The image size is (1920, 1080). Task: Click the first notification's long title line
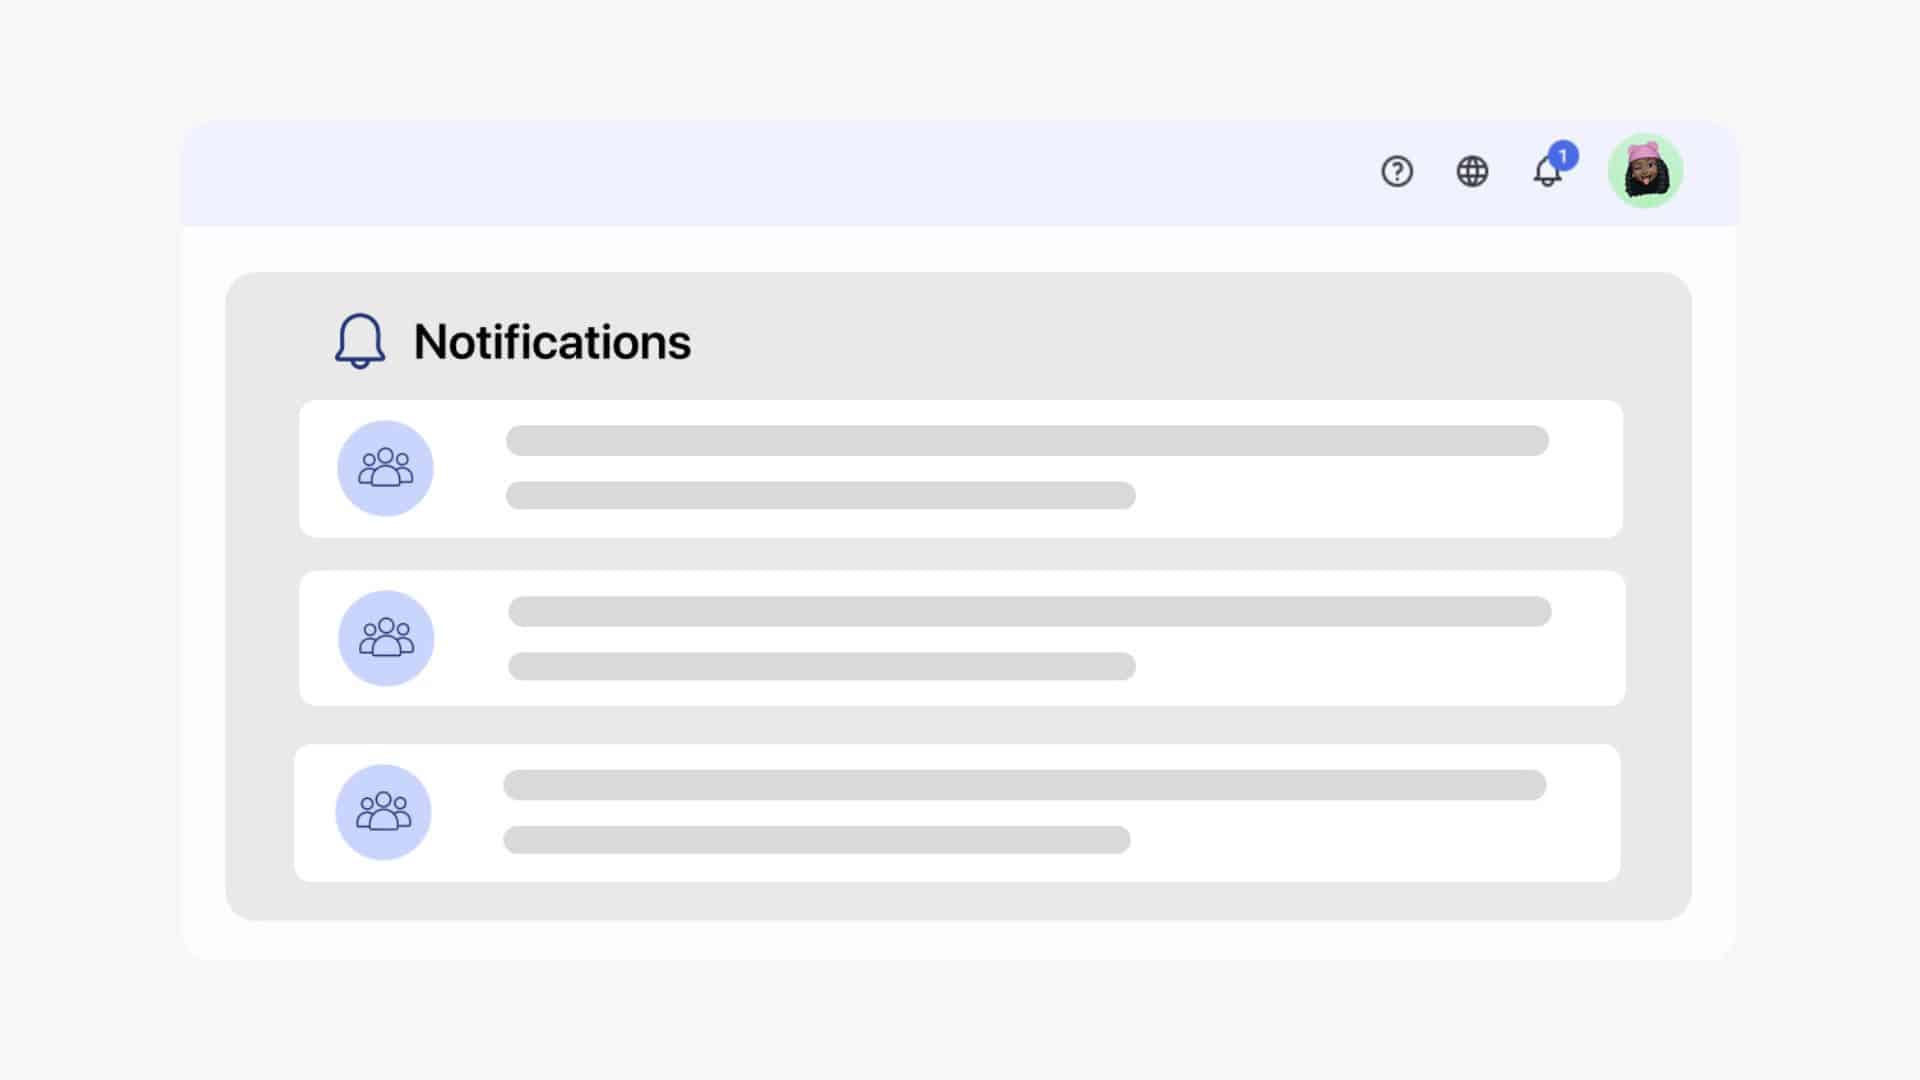point(1027,441)
